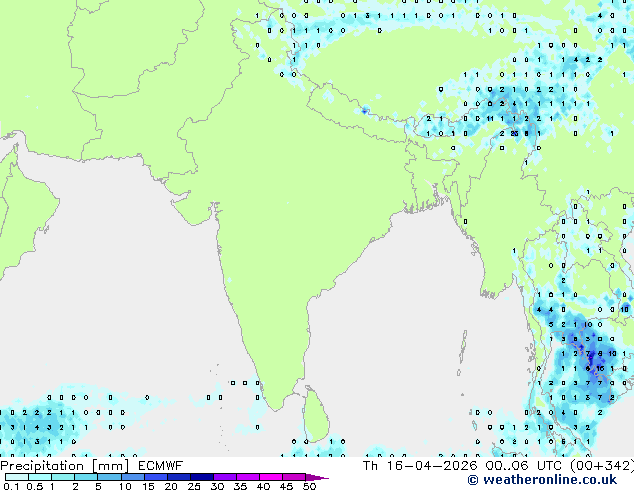Select purple swatch between 30 and 35
Screen dimensions: 634x490
225,477
